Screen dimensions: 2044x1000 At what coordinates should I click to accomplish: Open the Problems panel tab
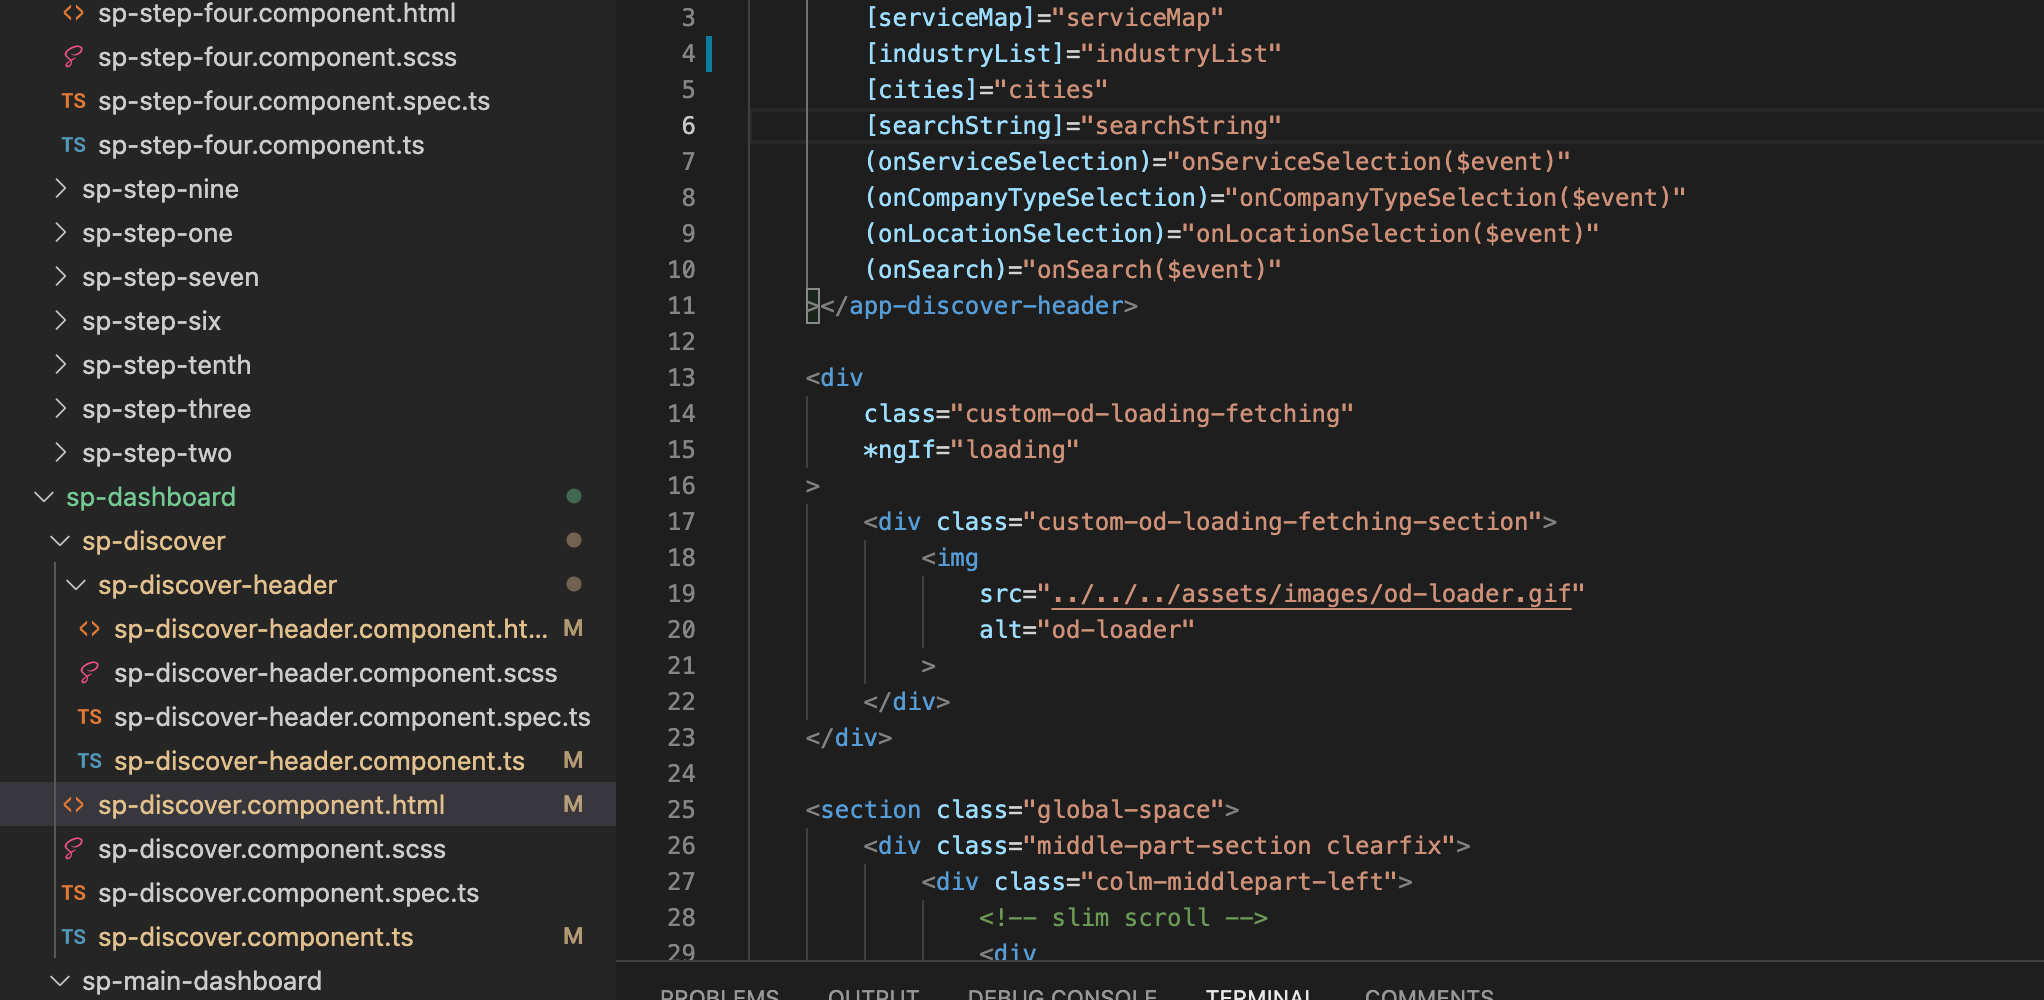[x=719, y=993]
